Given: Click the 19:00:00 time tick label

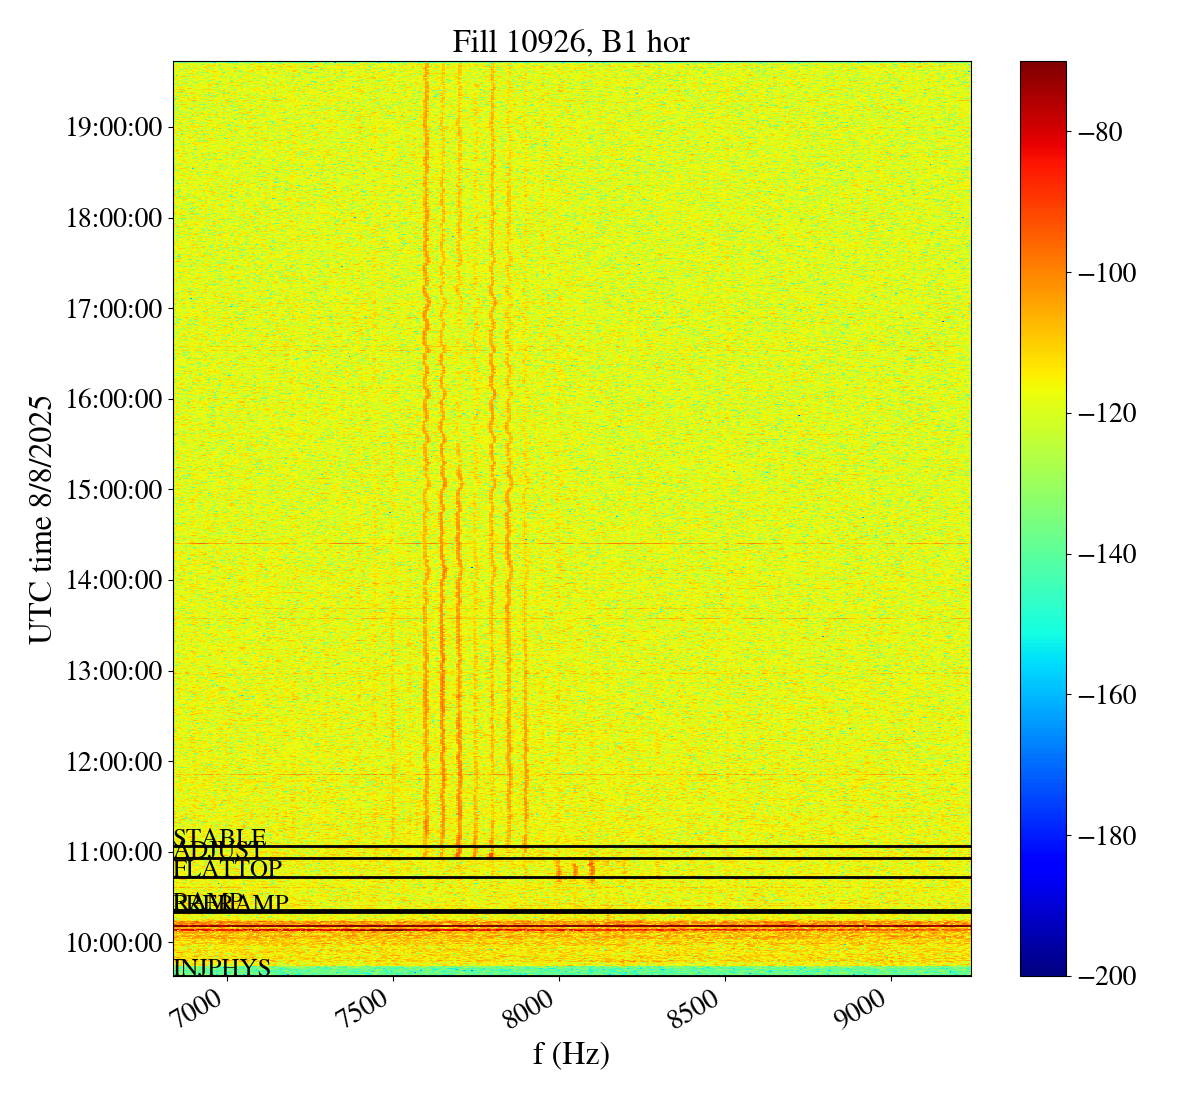Looking at the screenshot, I should coord(114,127).
